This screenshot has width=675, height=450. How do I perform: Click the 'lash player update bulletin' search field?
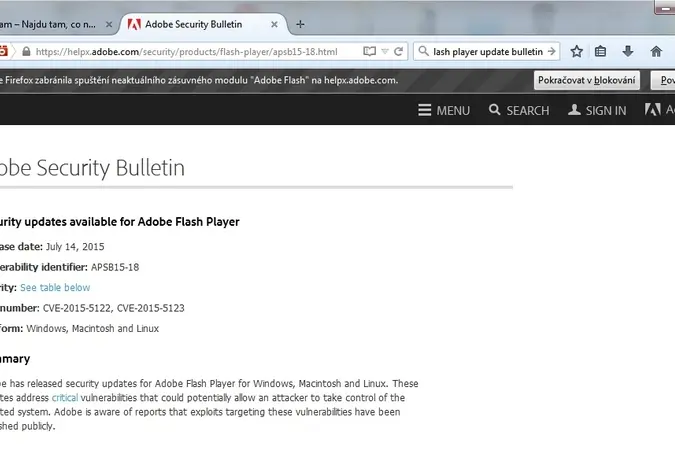tap(488, 52)
